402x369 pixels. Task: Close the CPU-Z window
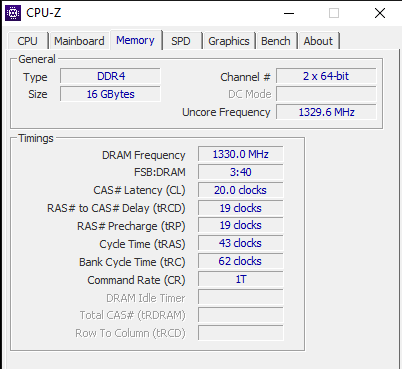tap(380, 13)
